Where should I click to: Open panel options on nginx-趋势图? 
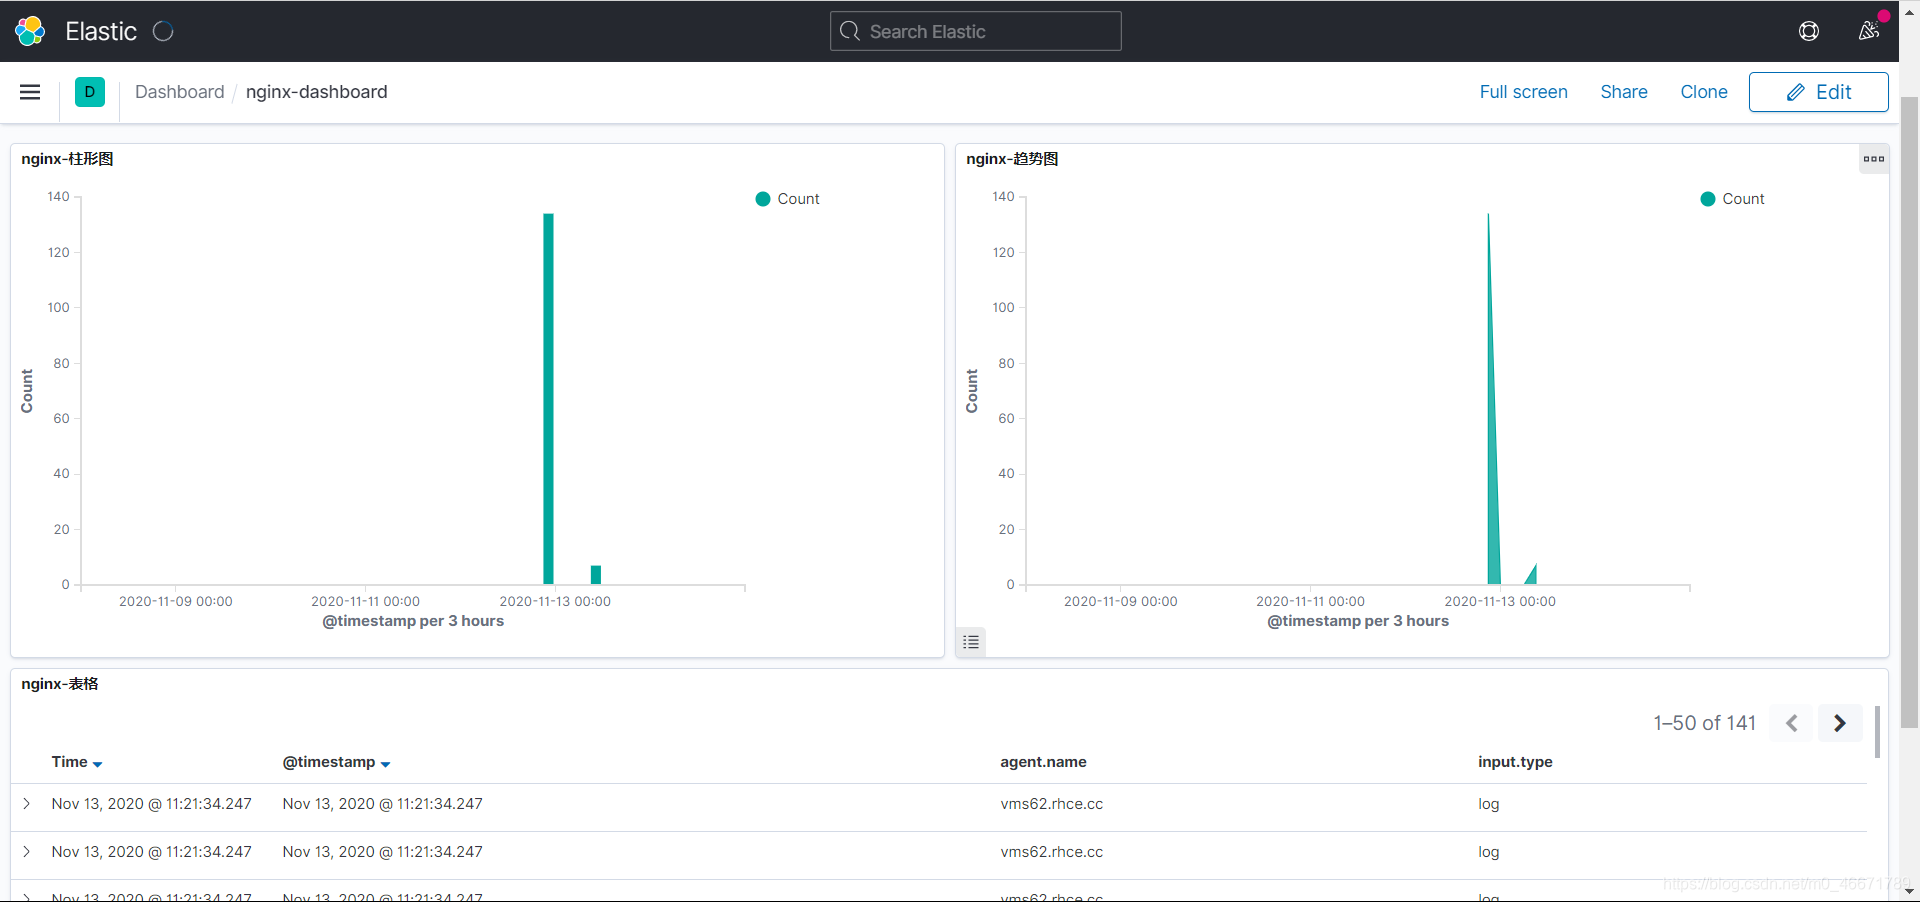point(1873,159)
